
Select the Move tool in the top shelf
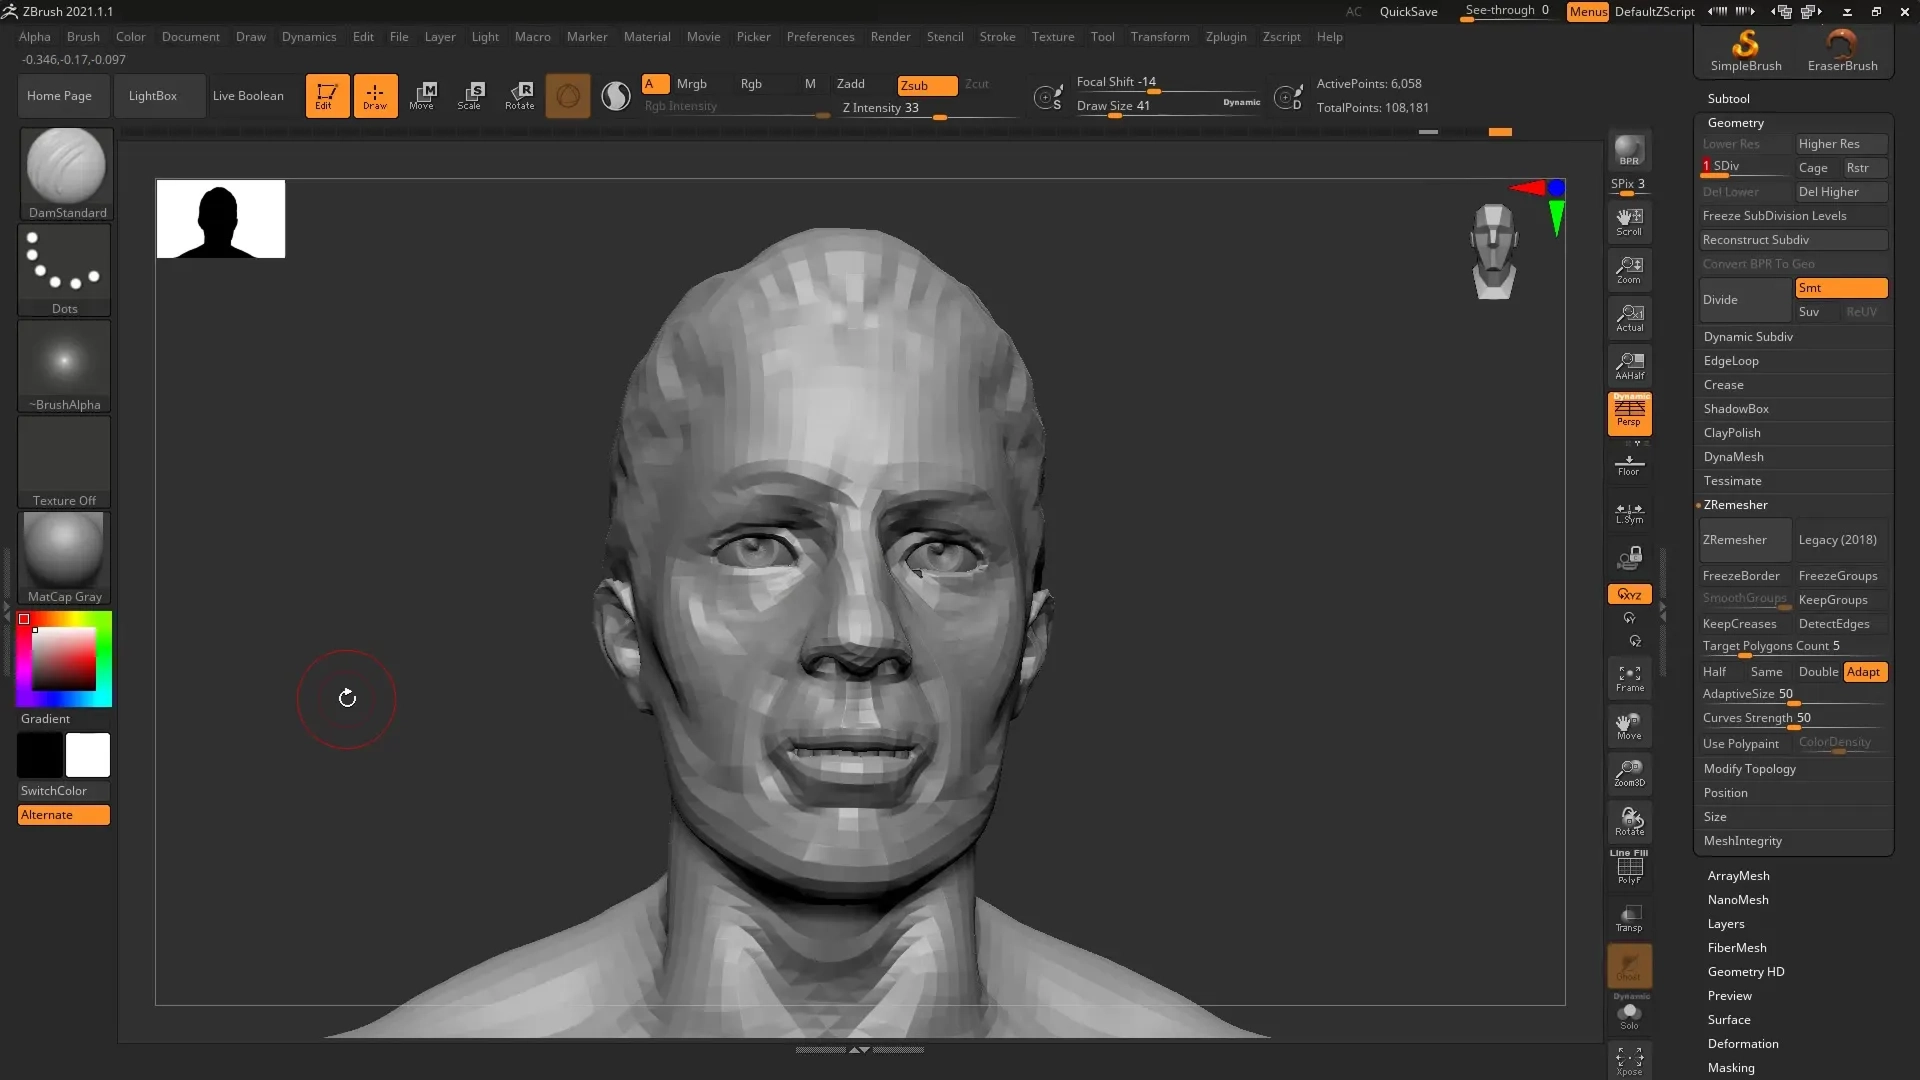coord(423,95)
